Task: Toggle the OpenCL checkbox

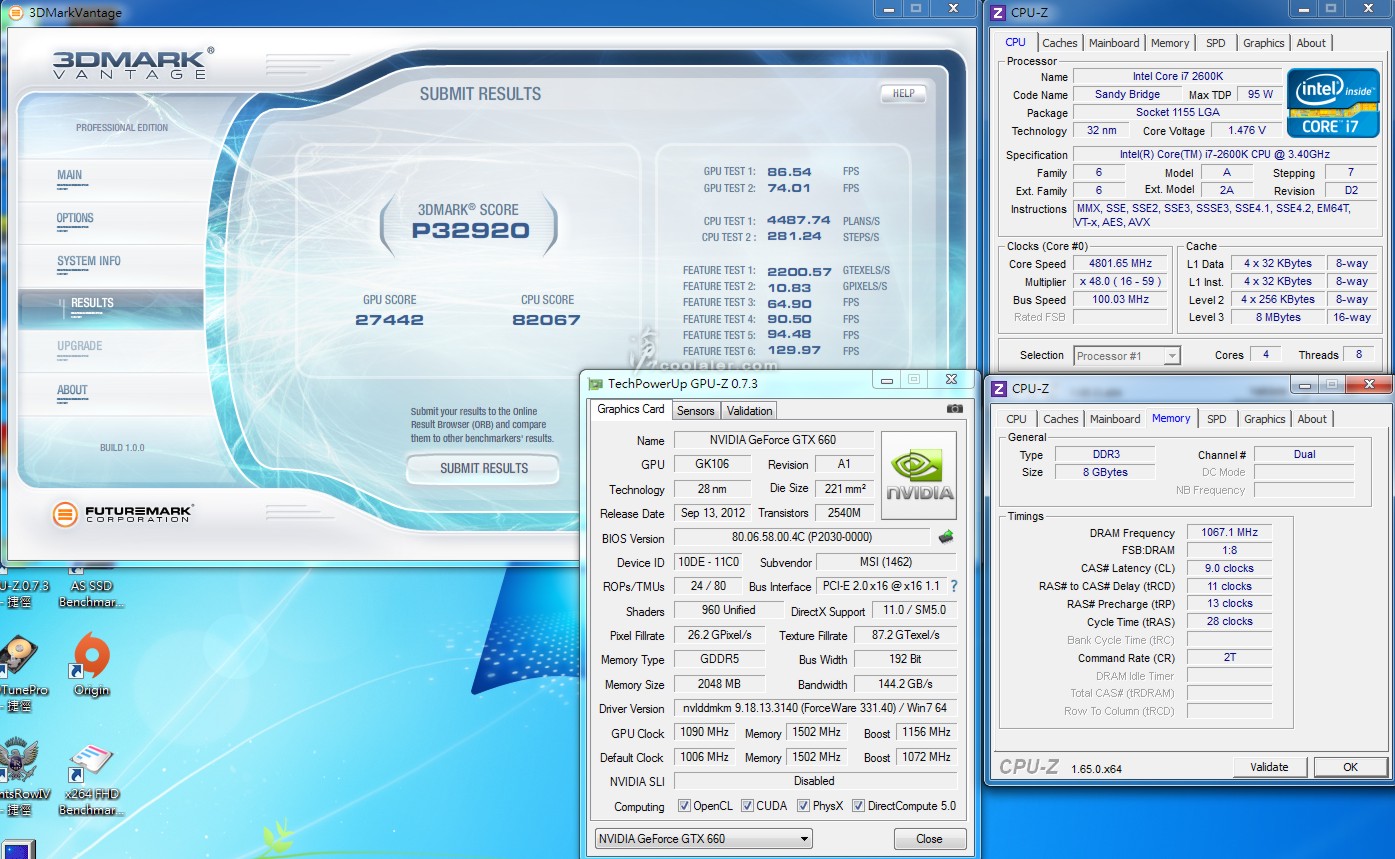Action: click(684, 806)
